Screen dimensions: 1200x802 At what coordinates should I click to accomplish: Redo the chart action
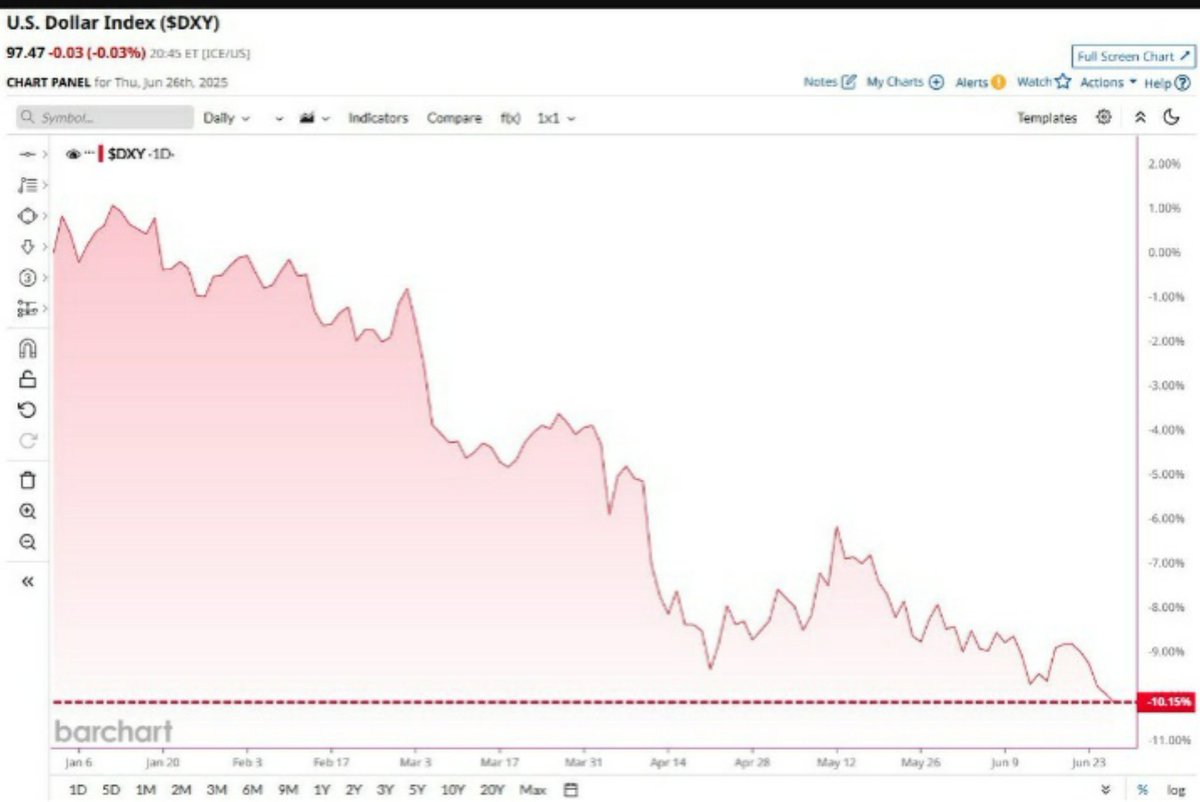click(28, 441)
